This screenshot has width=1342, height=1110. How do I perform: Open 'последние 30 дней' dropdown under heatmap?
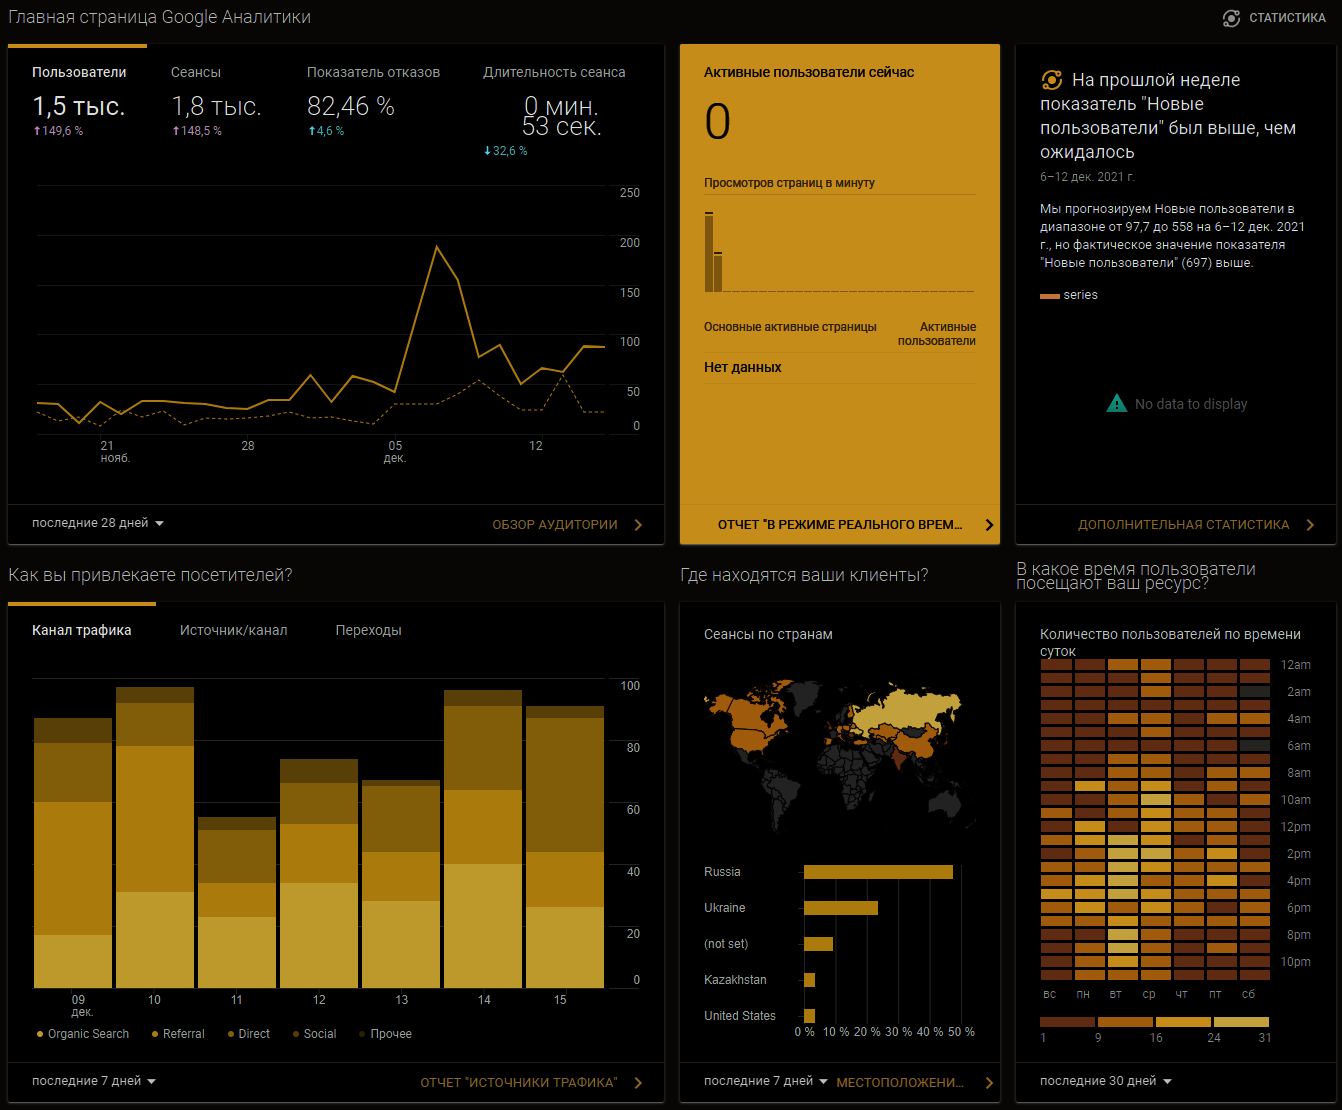click(1106, 1081)
